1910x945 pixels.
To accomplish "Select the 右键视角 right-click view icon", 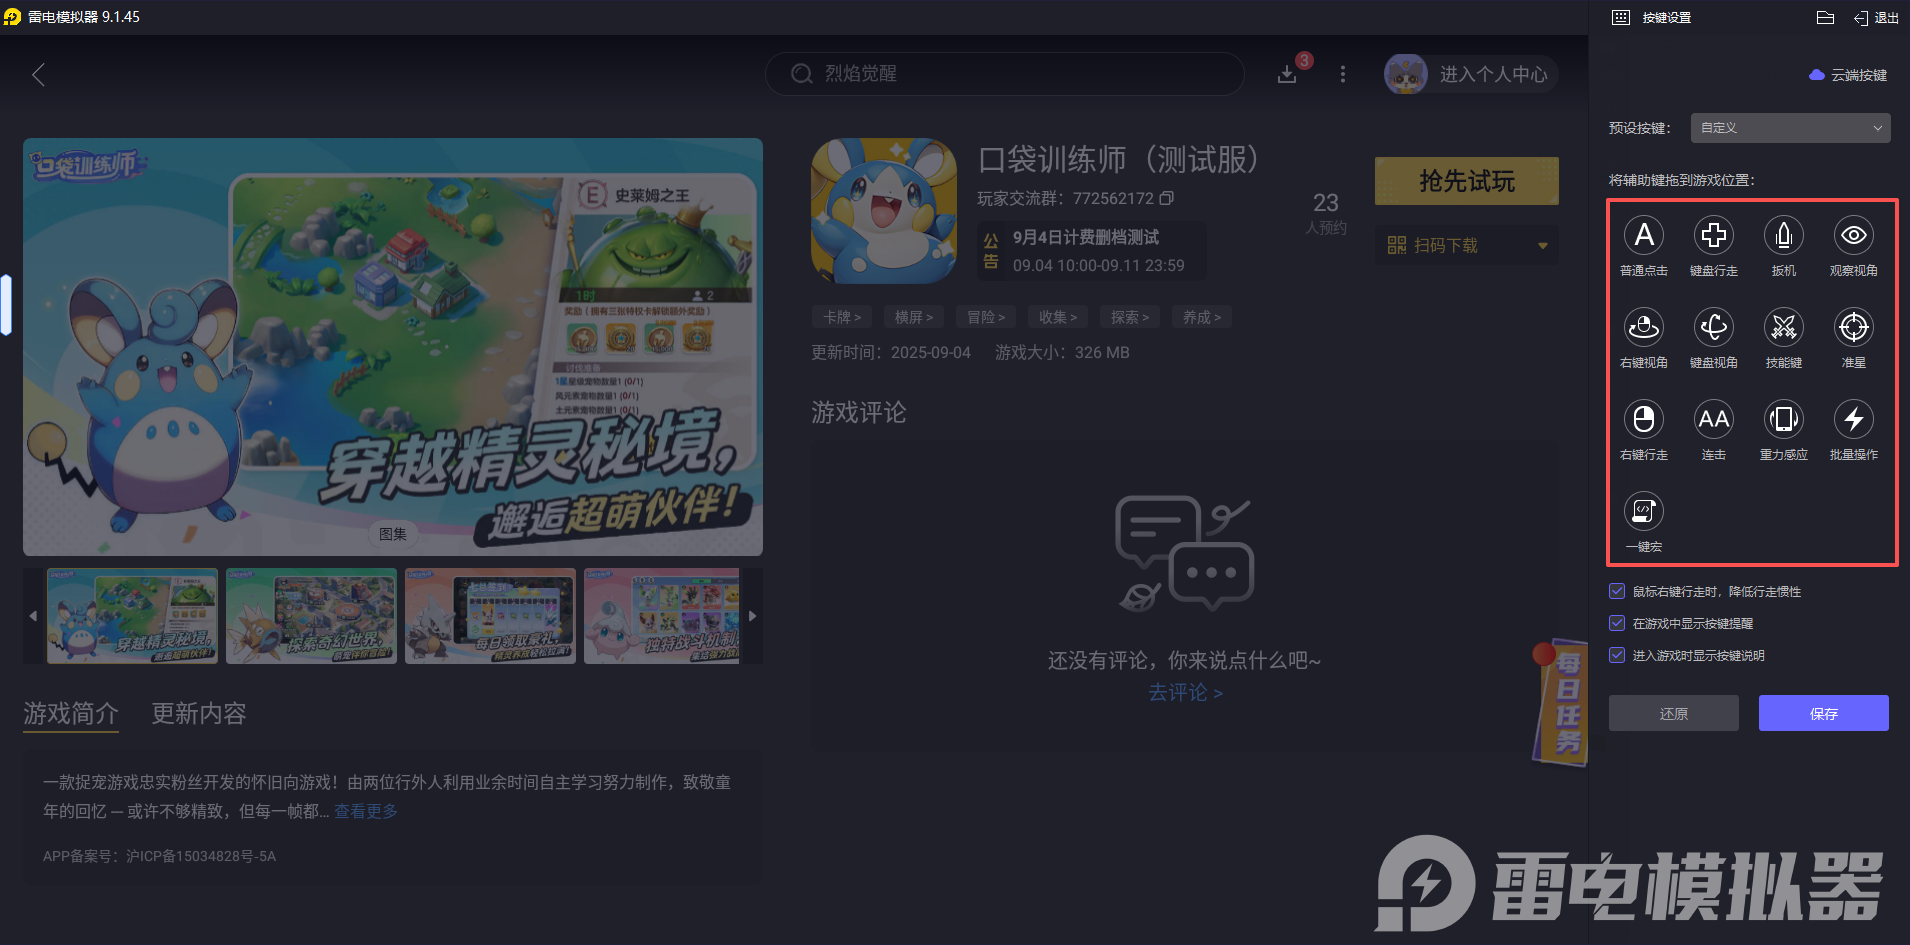I will 1643,328.
